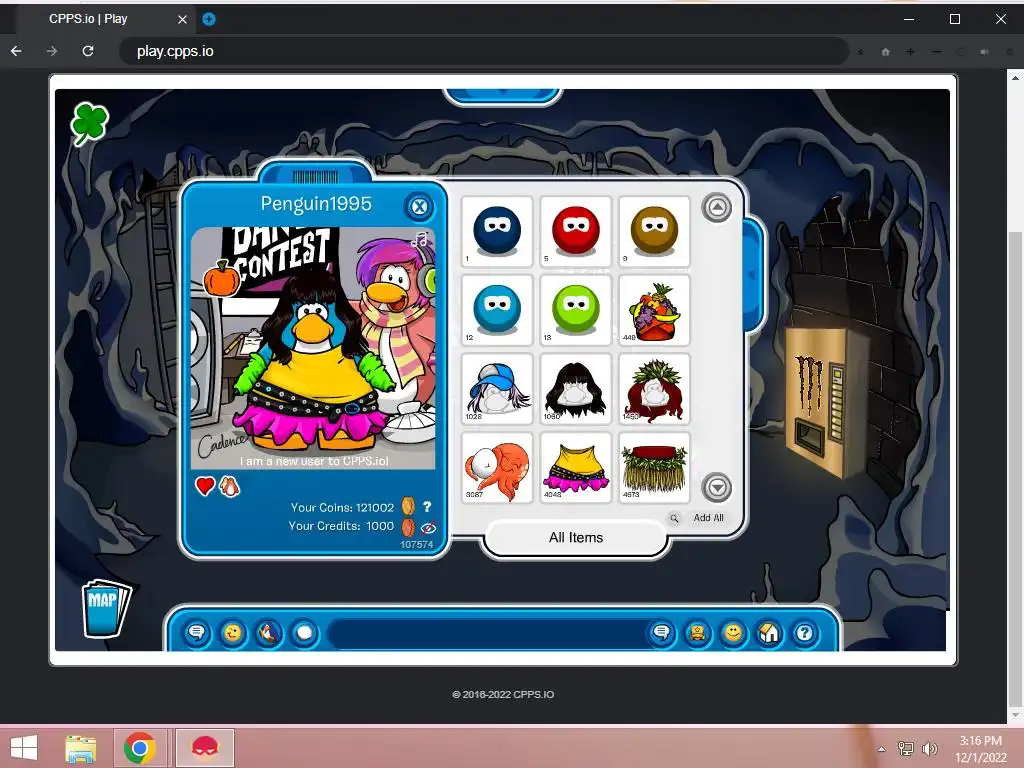Close the Penguin1995 player card

pyautogui.click(x=419, y=207)
